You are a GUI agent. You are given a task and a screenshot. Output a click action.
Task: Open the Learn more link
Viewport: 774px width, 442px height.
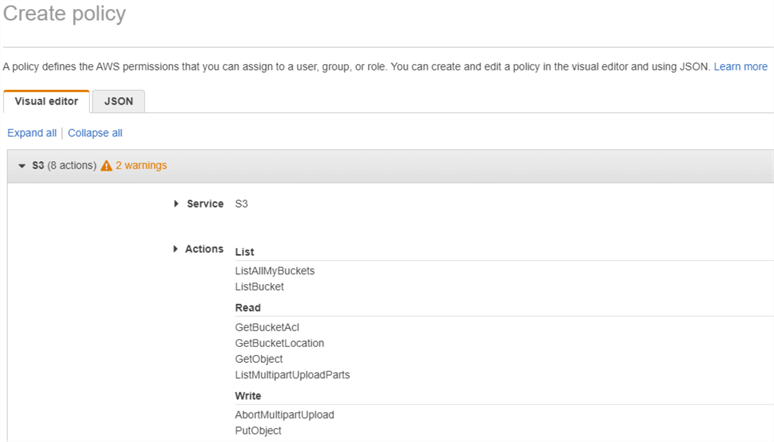click(740, 66)
